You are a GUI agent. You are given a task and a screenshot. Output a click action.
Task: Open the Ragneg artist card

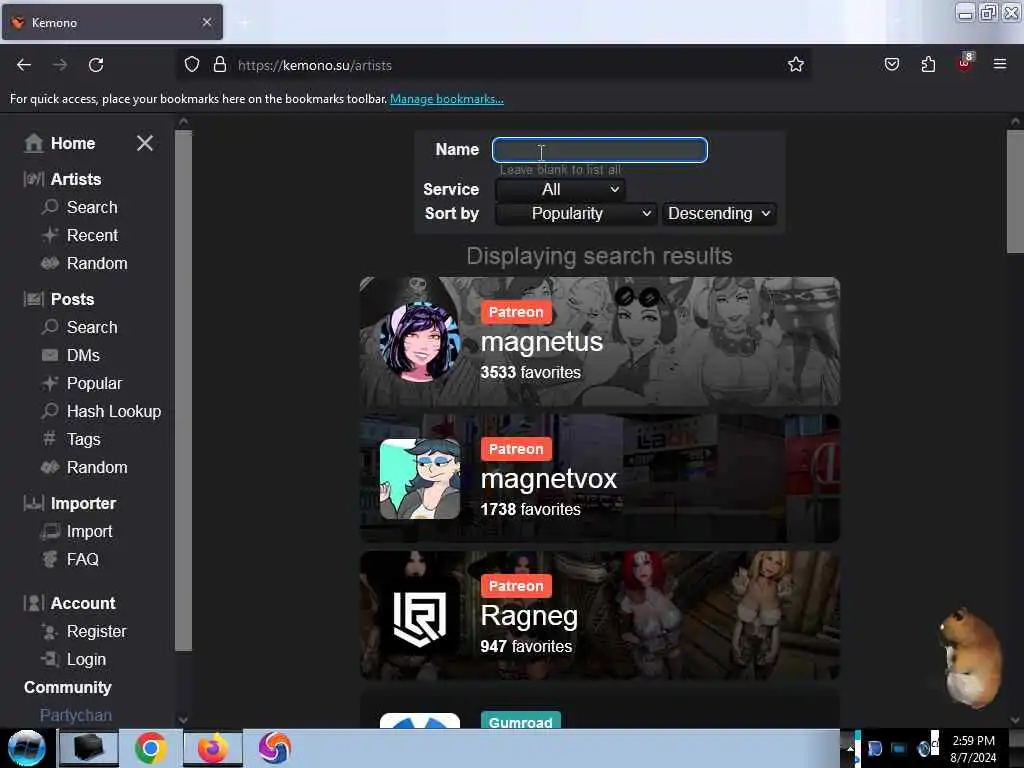click(x=600, y=615)
